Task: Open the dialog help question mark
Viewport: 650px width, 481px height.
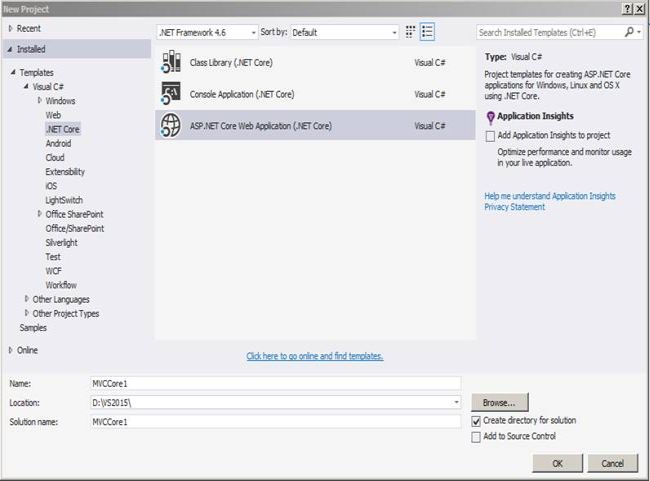Action: 628,9
